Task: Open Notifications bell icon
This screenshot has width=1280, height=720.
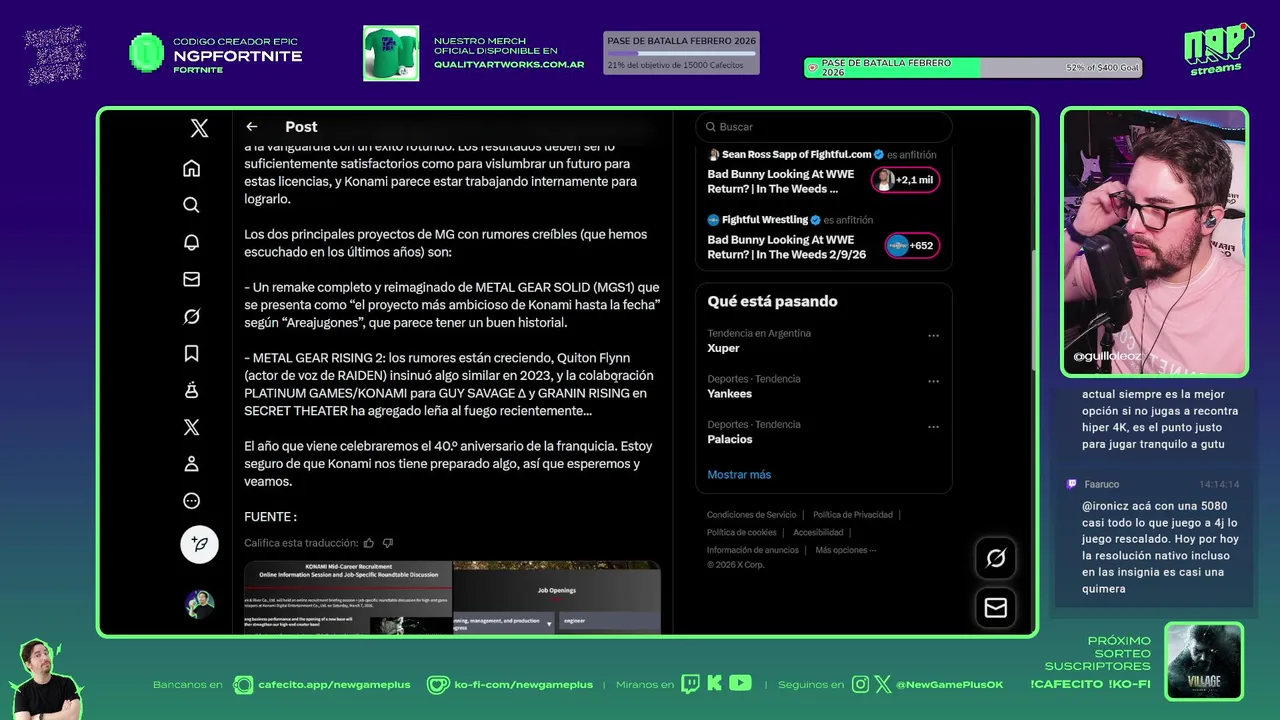Action: pos(191,242)
